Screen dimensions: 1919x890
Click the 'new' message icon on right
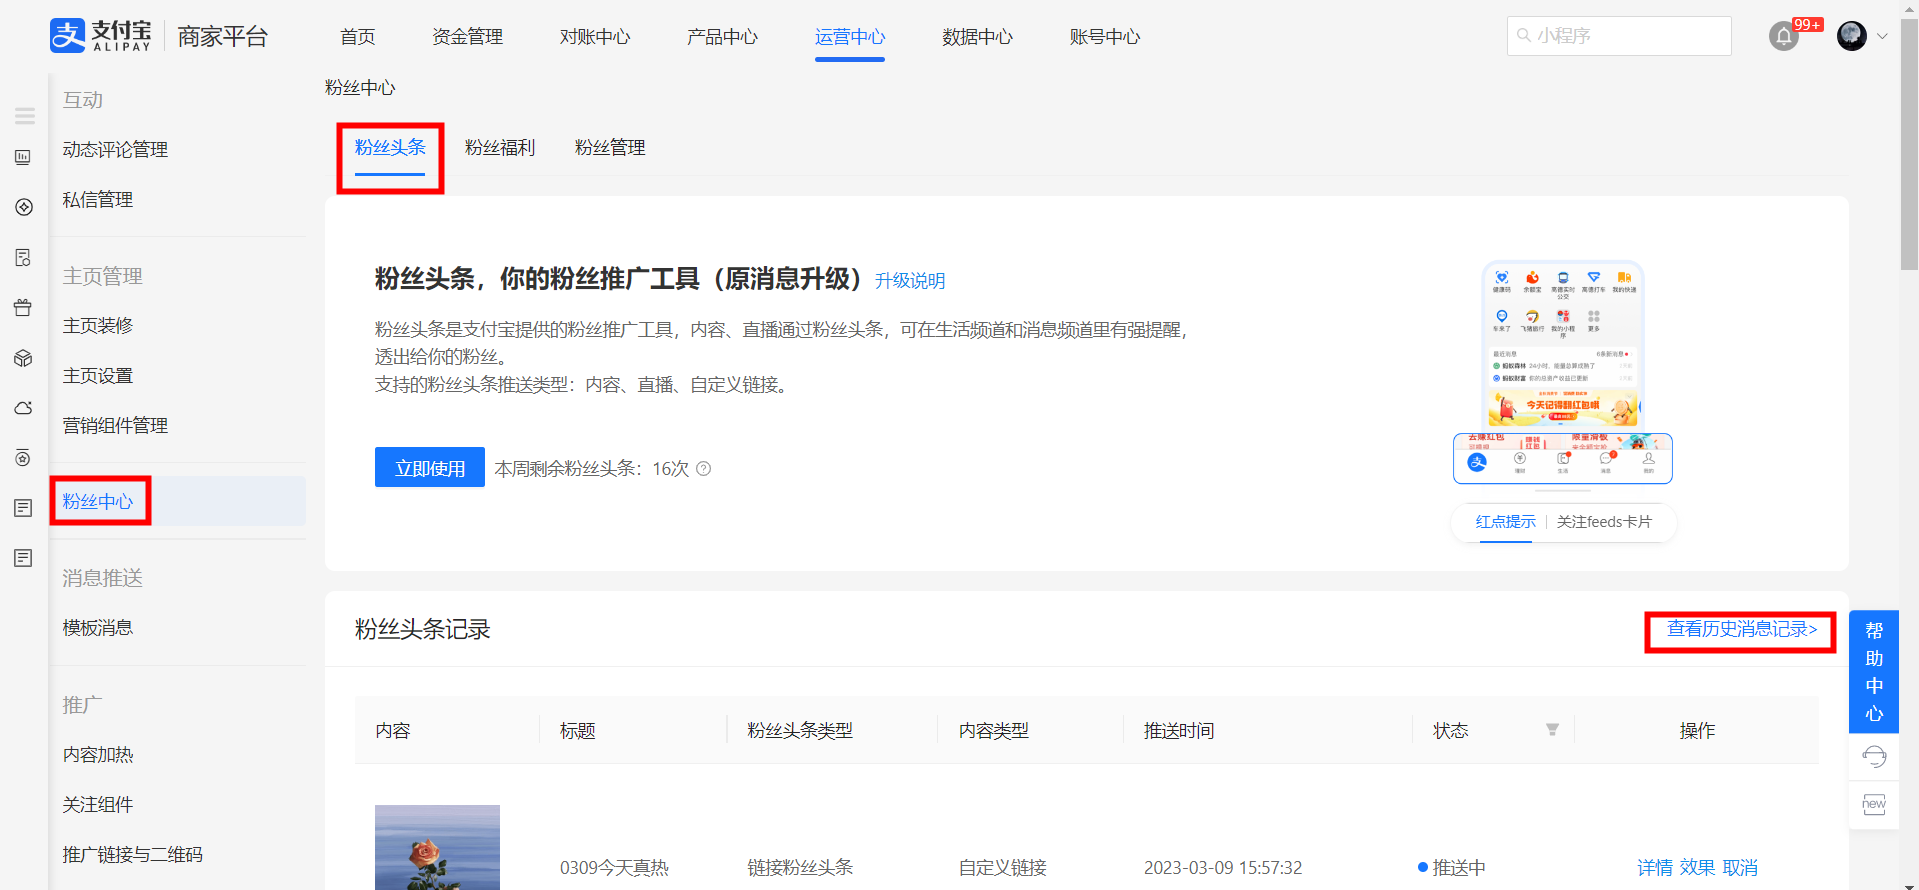click(x=1874, y=805)
